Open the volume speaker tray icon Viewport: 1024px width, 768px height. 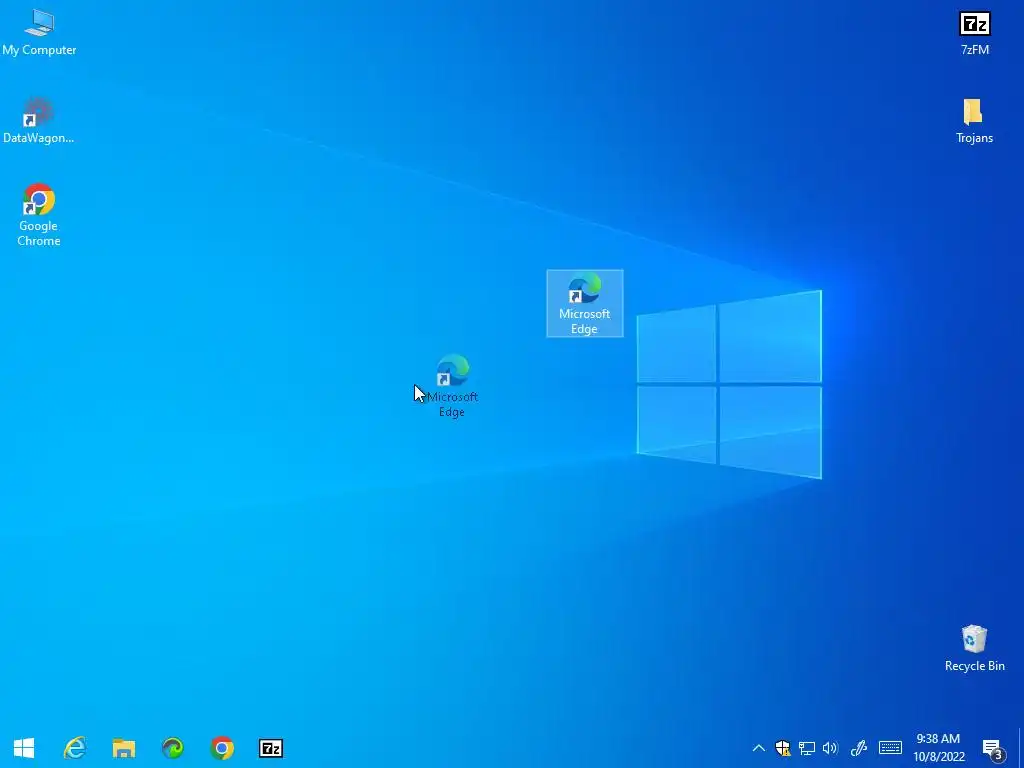coord(830,748)
